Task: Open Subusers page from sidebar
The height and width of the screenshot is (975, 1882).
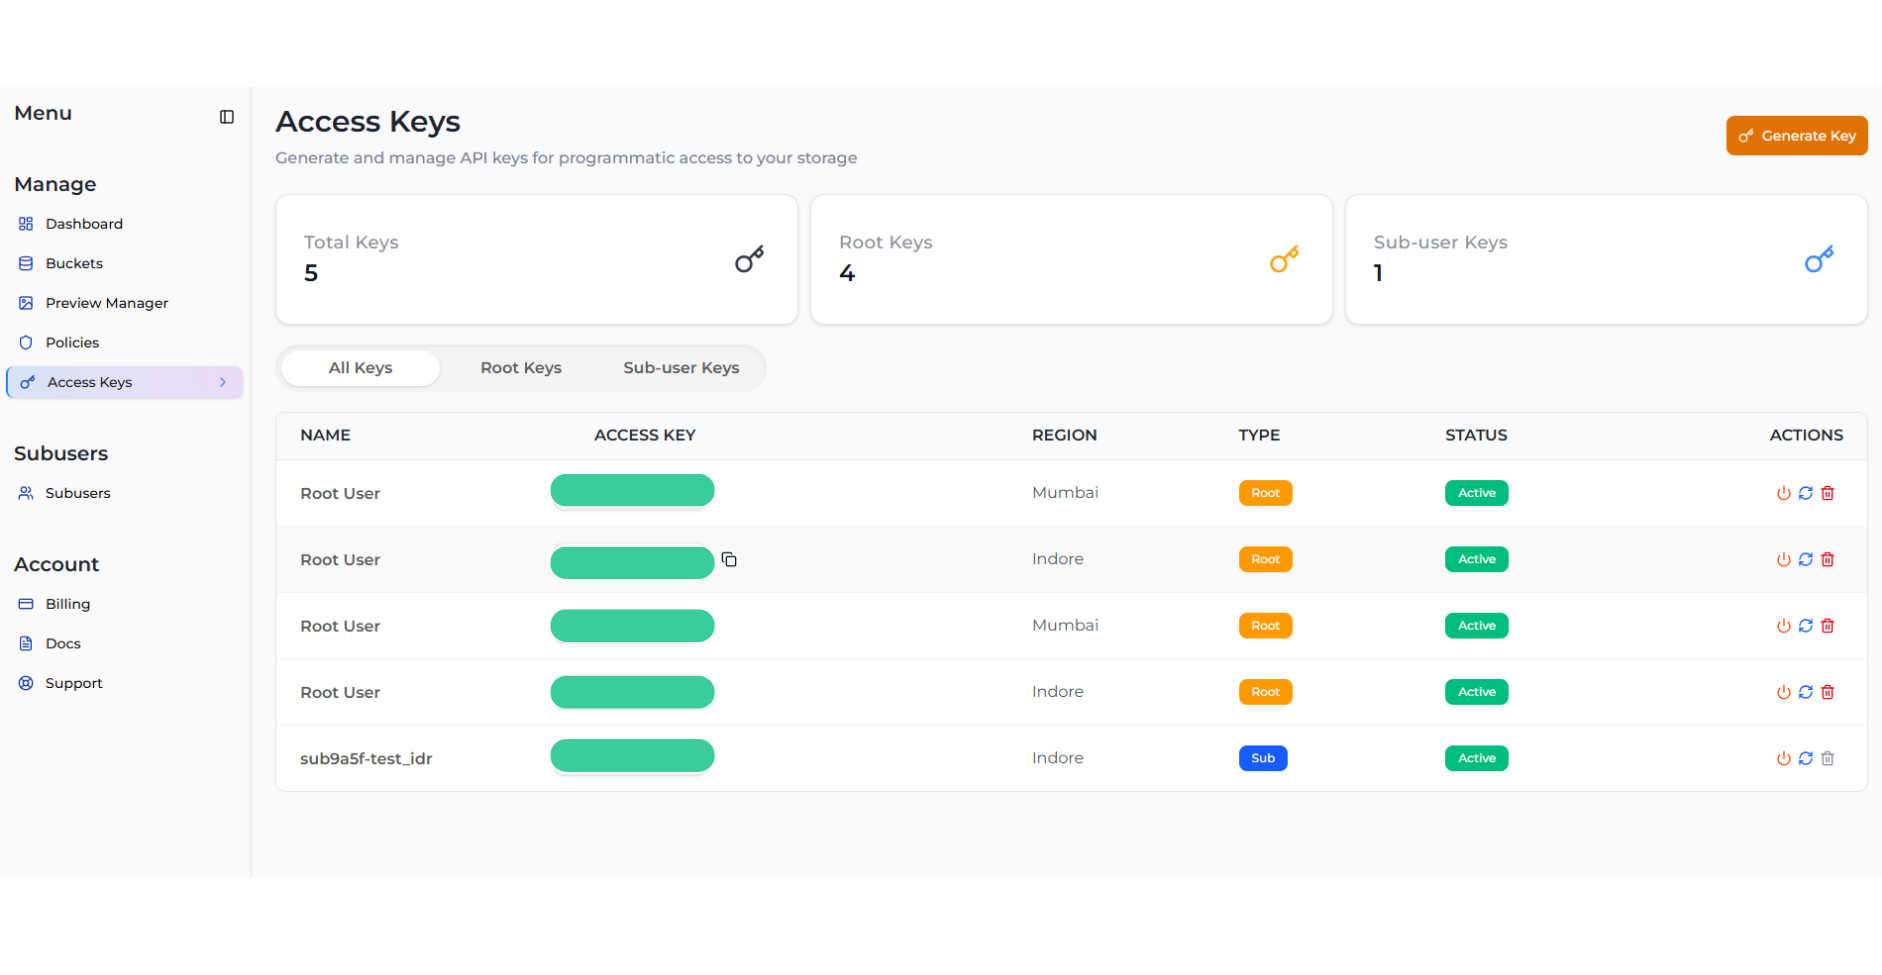Action: (x=77, y=493)
